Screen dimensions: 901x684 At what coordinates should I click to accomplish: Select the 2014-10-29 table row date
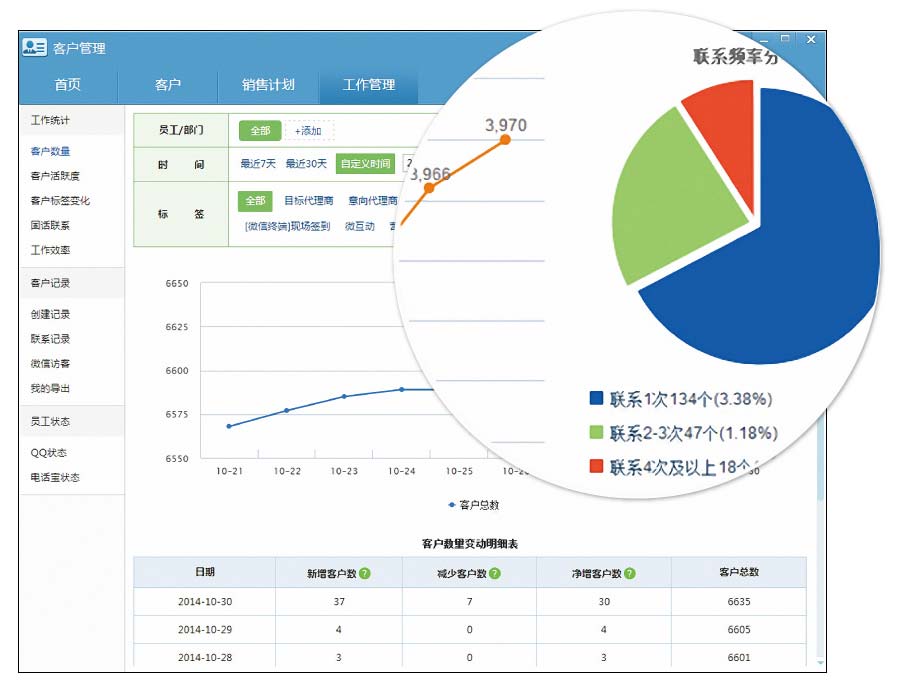205,630
